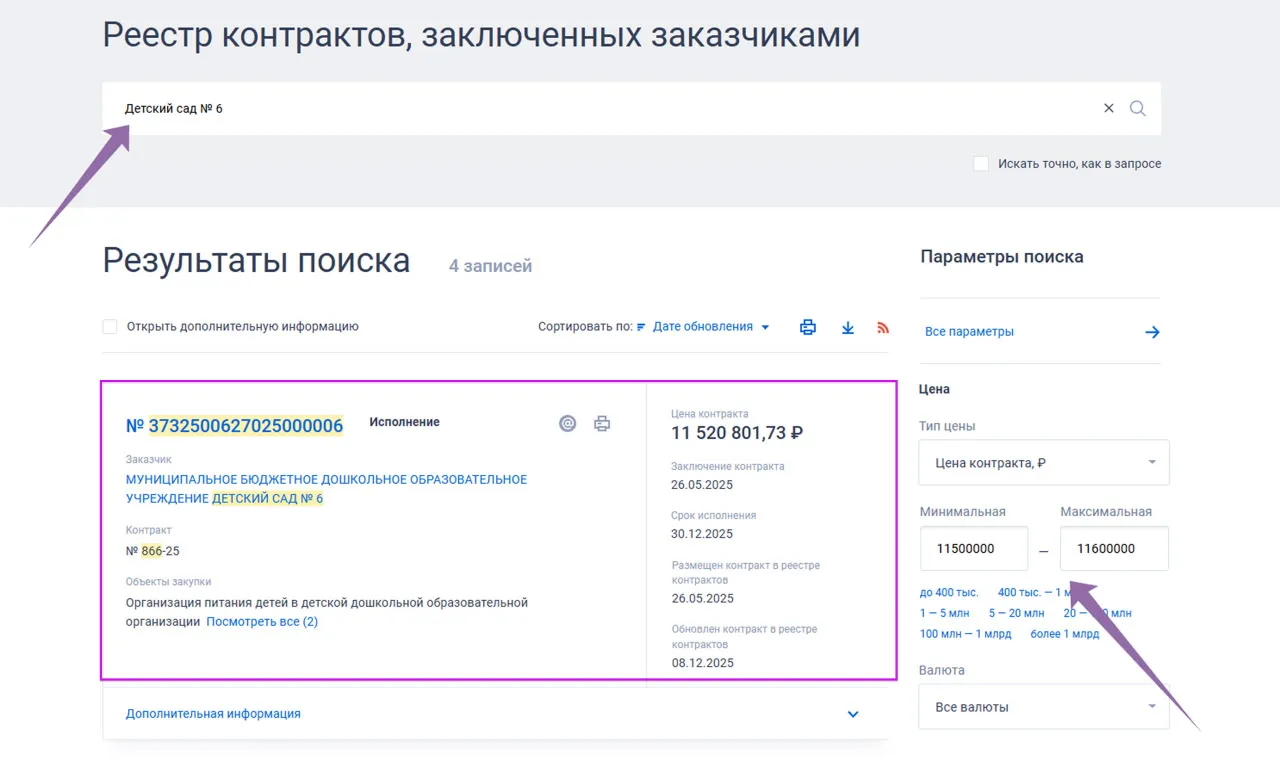Click the email subscription icon on contract card
The image size is (1280, 760).
click(x=567, y=424)
